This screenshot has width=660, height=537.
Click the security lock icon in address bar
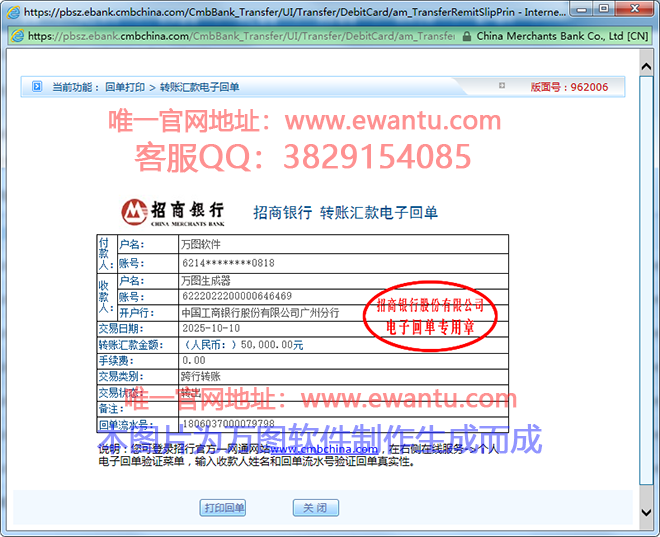[x=466, y=37]
